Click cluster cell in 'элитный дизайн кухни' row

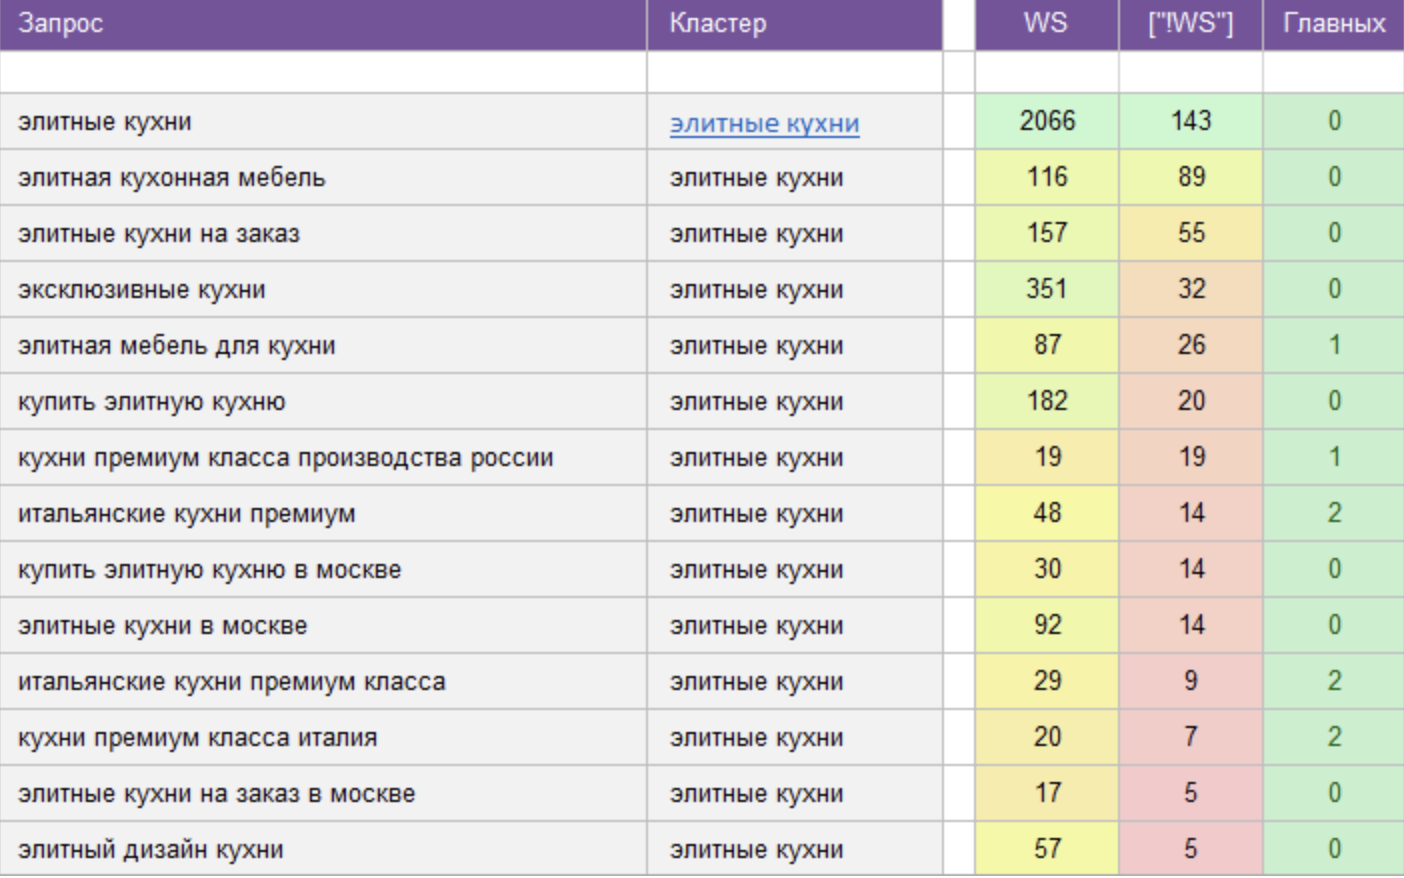tap(795, 850)
